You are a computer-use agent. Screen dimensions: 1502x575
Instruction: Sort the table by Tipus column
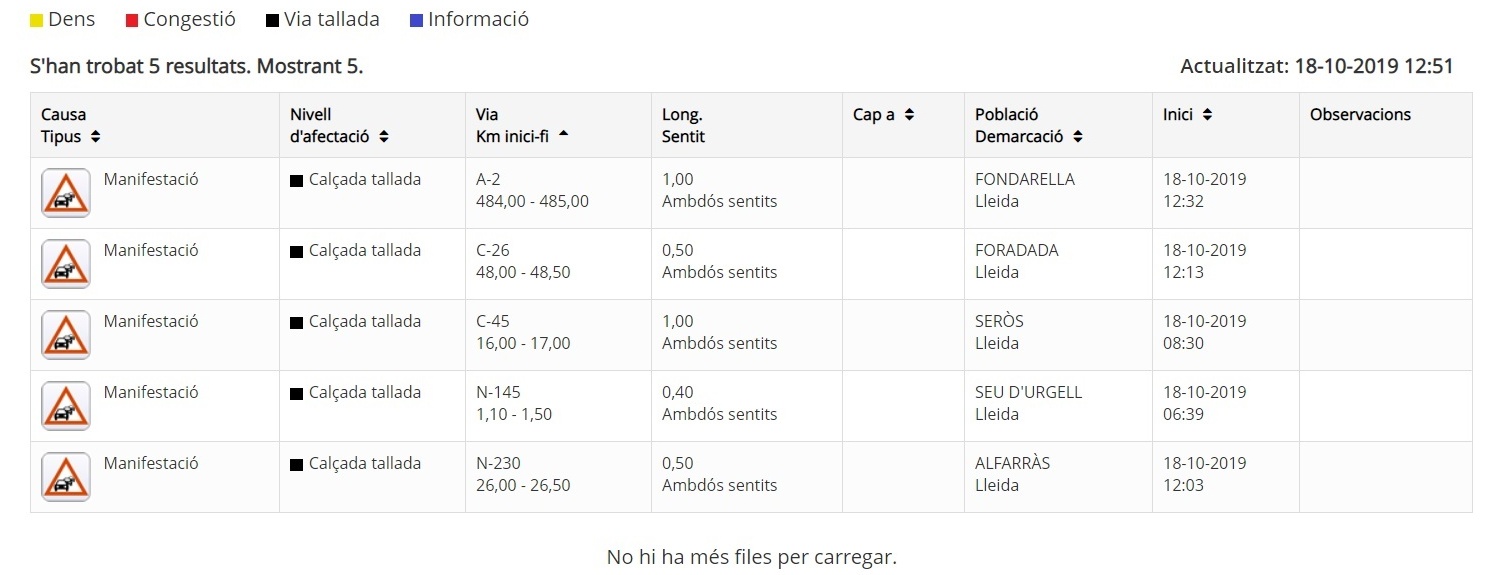pyautogui.click(x=95, y=137)
